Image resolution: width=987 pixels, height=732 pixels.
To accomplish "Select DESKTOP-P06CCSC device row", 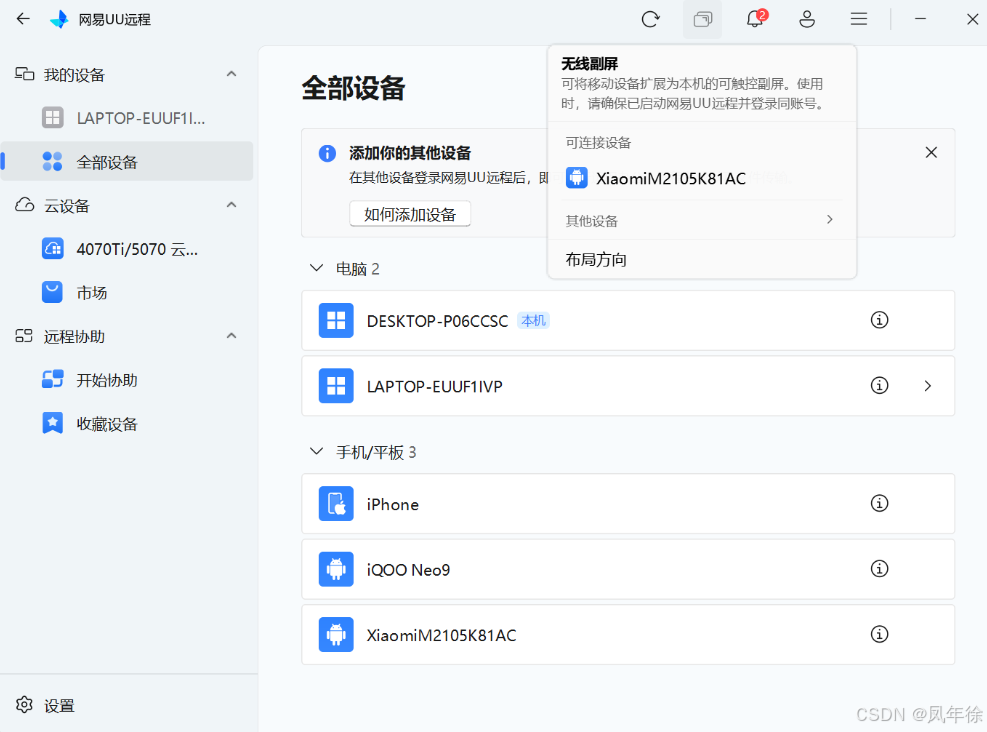I will [628, 320].
